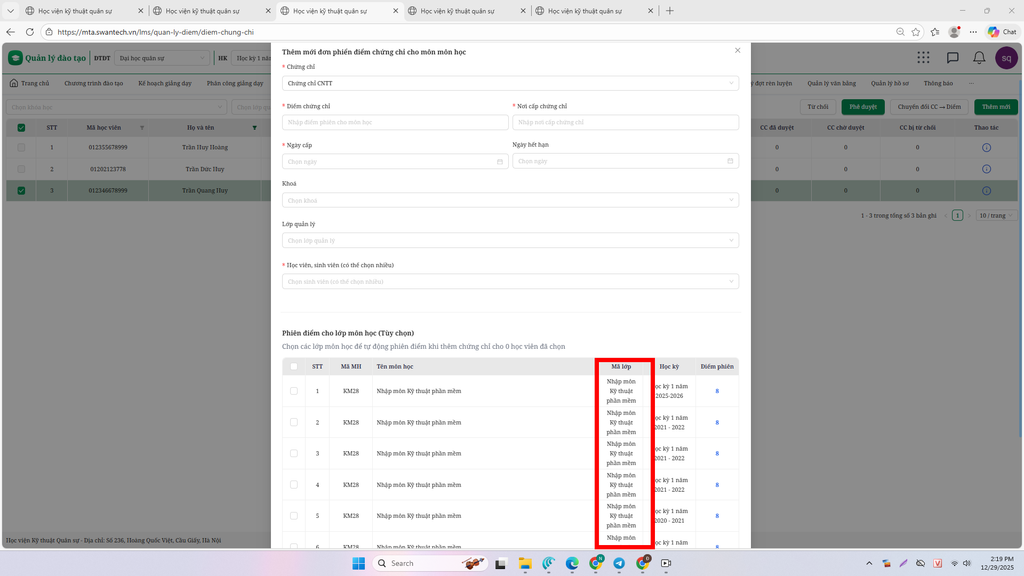
Task: Open browser settings and more menu
Action: tap(973, 31)
